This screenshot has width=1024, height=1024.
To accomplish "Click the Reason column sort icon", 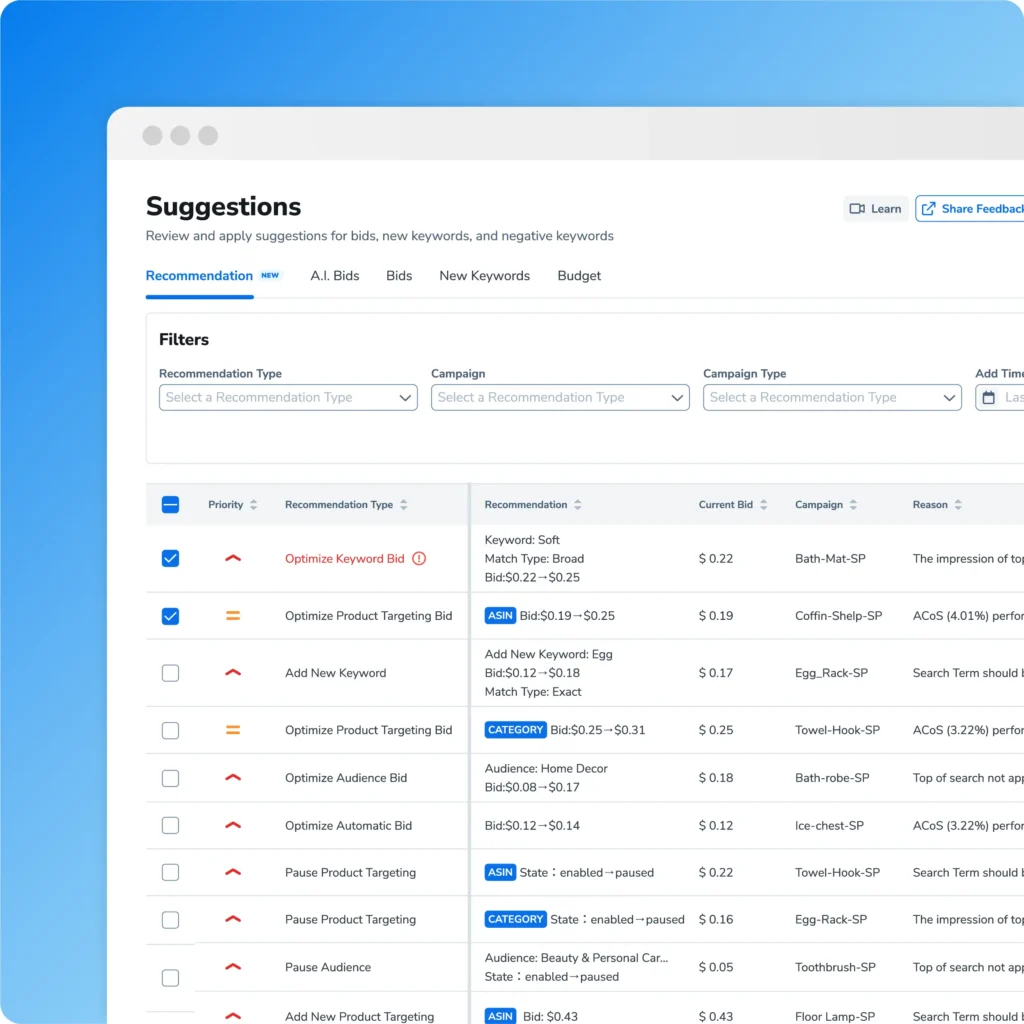I will coord(958,505).
